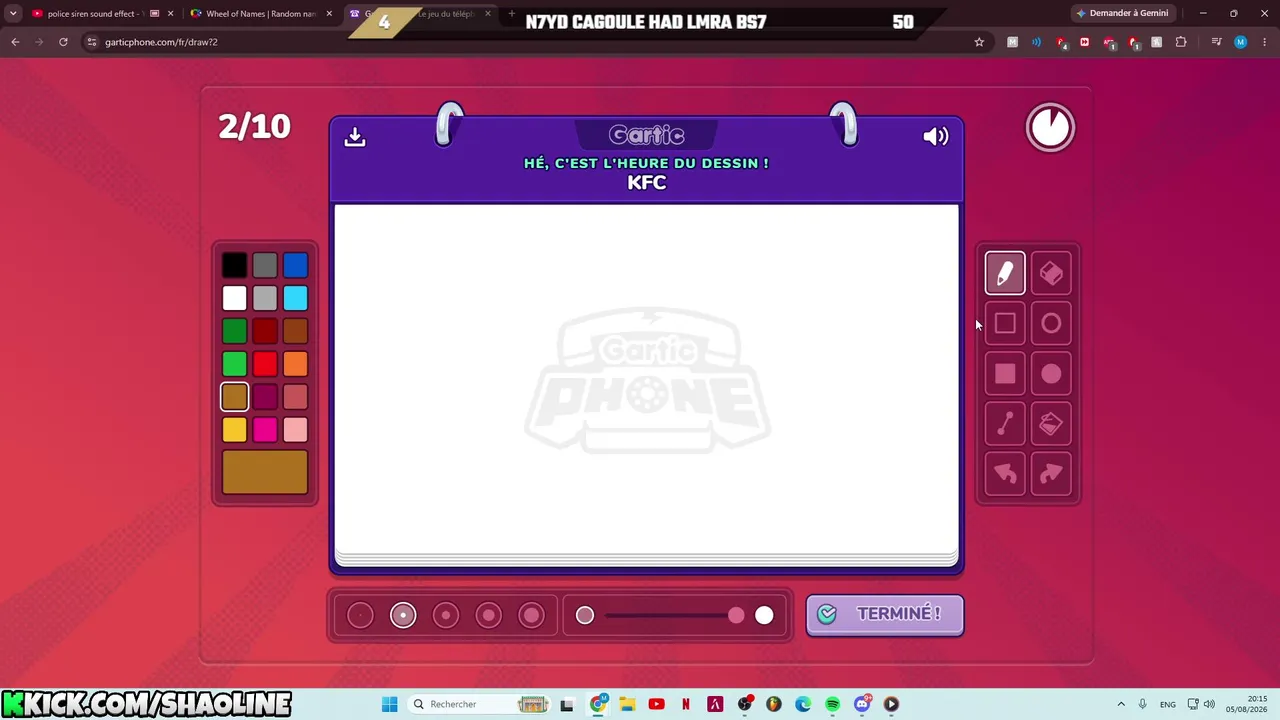This screenshot has width=1280, height=720.
Task: Reload the Gartic Phone page
Action: [x=63, y=42]
